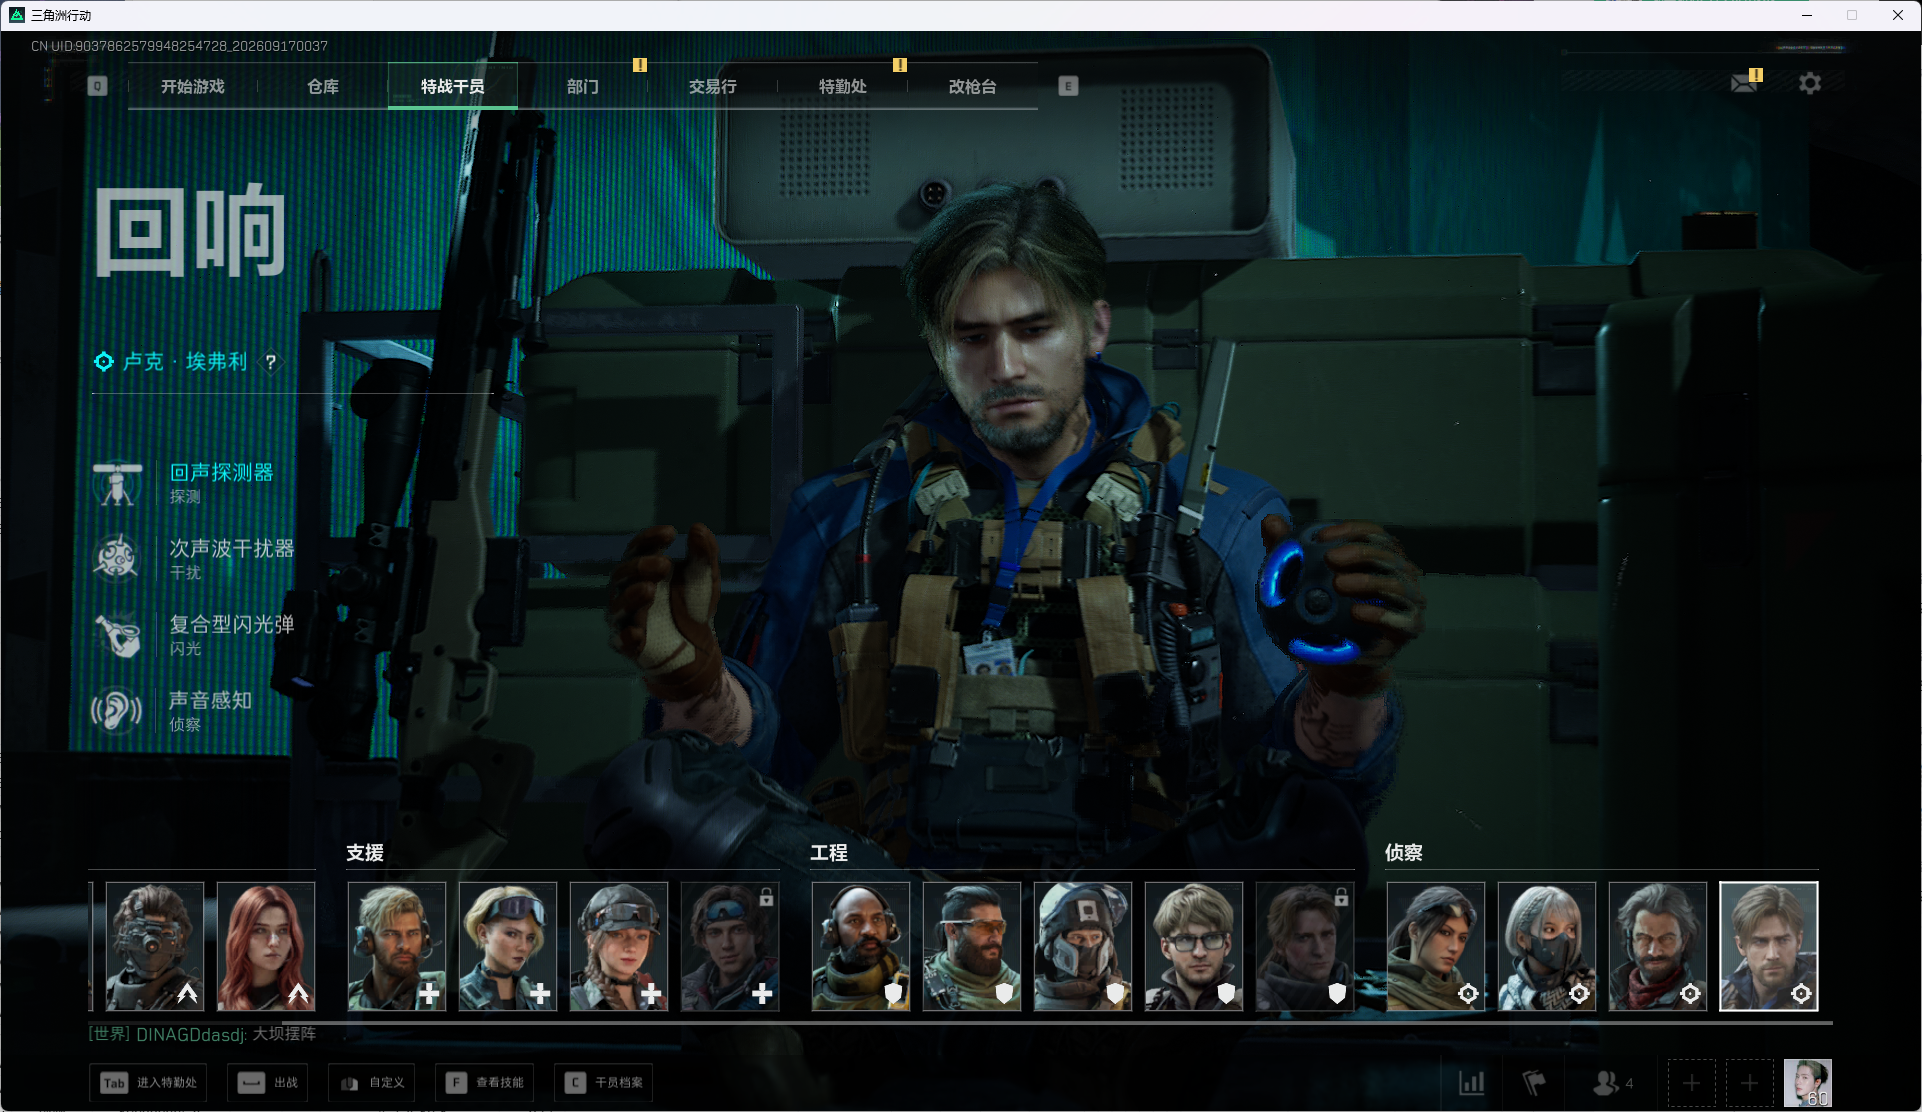Click the 进入特勤处 Tab button
The image size is (1922, 1112).
(148, 1083)
